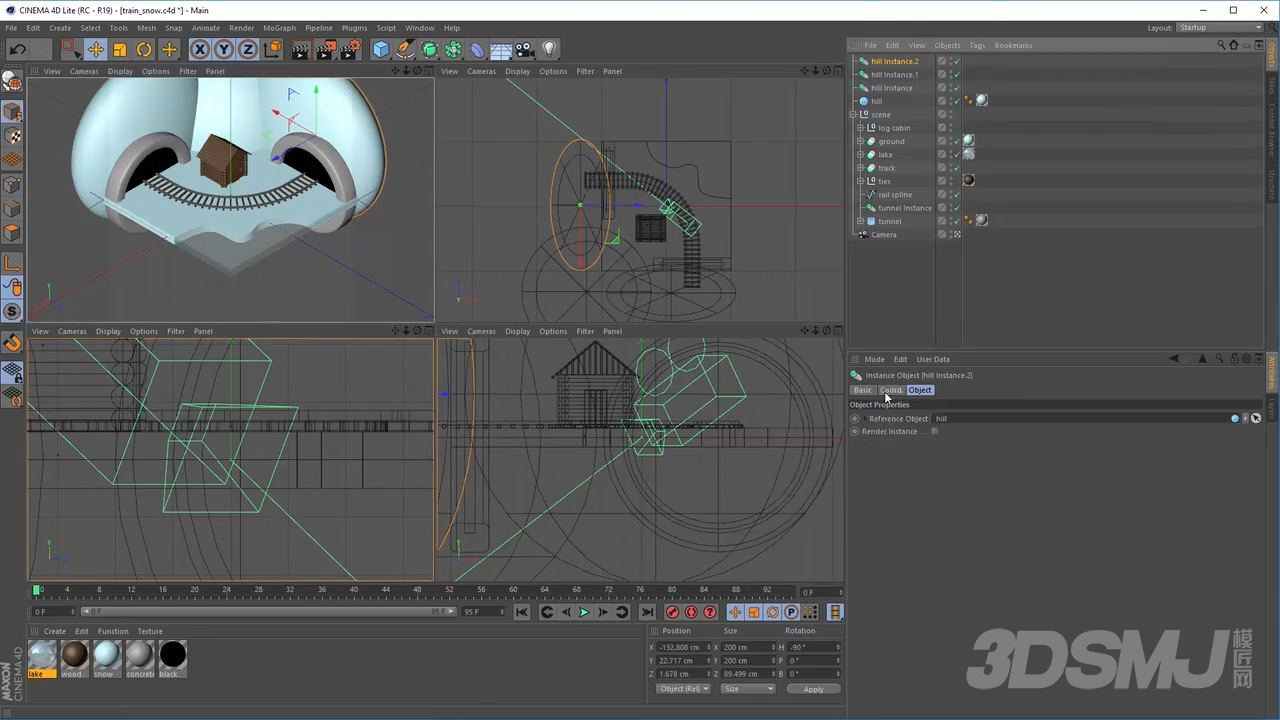Toggle the Y axis lock
Image resolution: width=1280 pixels, height=720 pixels.
pyautogui.click(x=224, y=49)
